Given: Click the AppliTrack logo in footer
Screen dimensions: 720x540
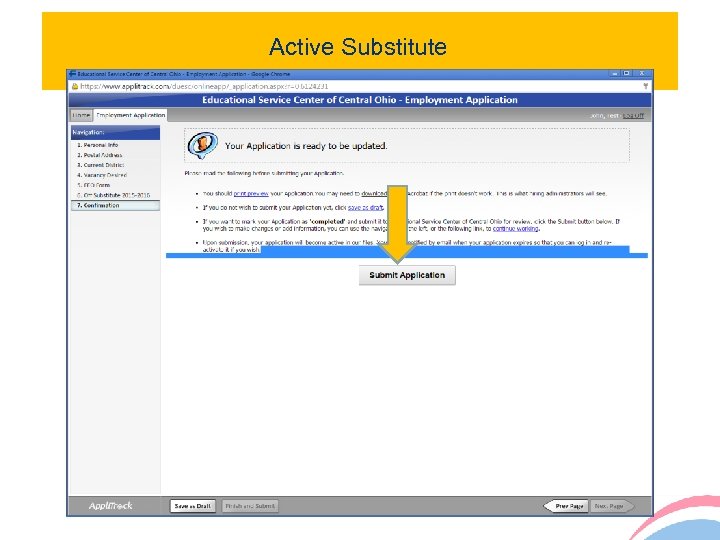Looking at the screenshot, I should tap(110, 506).
